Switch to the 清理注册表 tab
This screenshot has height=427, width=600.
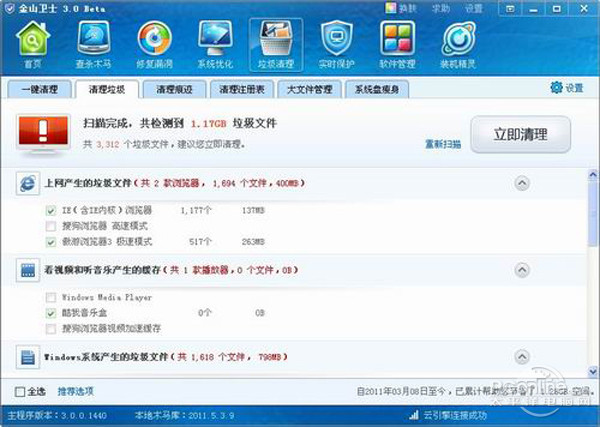coord(242,90)
